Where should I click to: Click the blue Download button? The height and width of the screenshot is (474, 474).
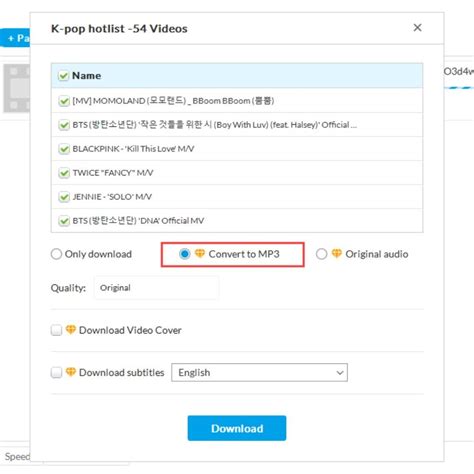(237, 428)
